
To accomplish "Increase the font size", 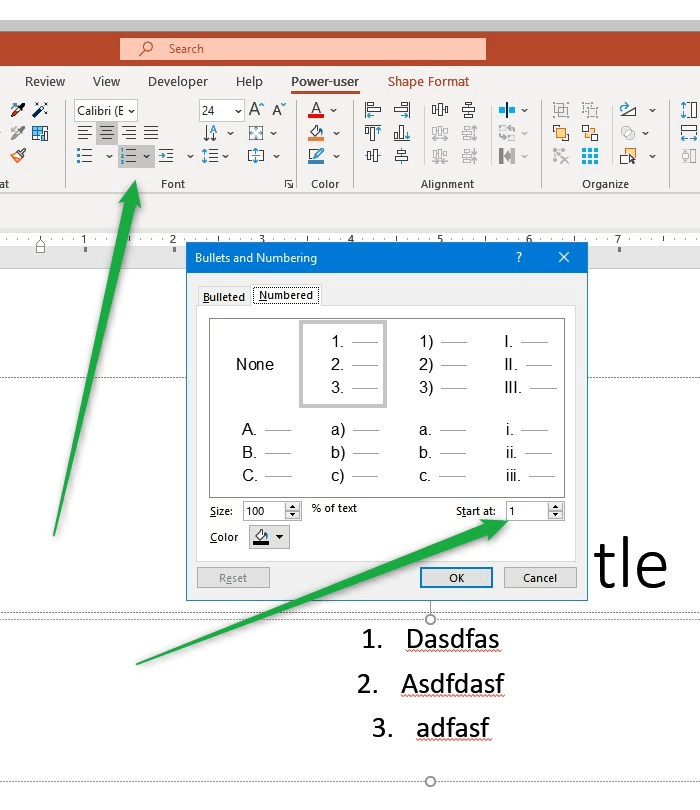I will coord(256,110).
